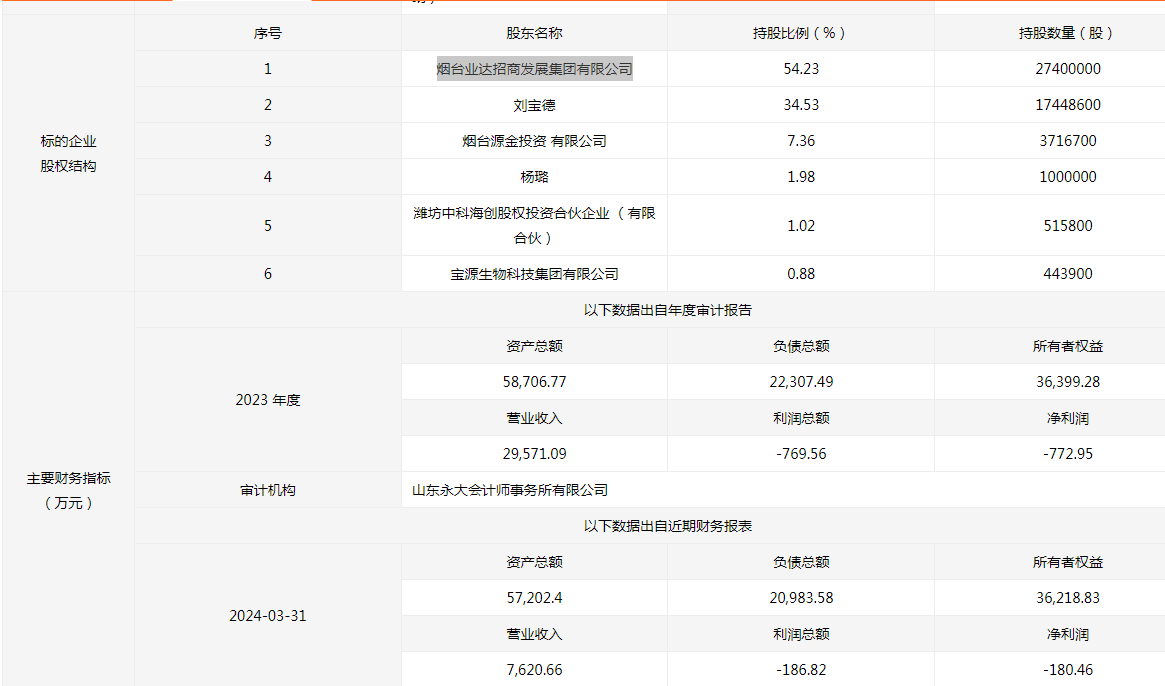
Task: Click recent total profit -186.82
Action: click(x=801, y=670)
